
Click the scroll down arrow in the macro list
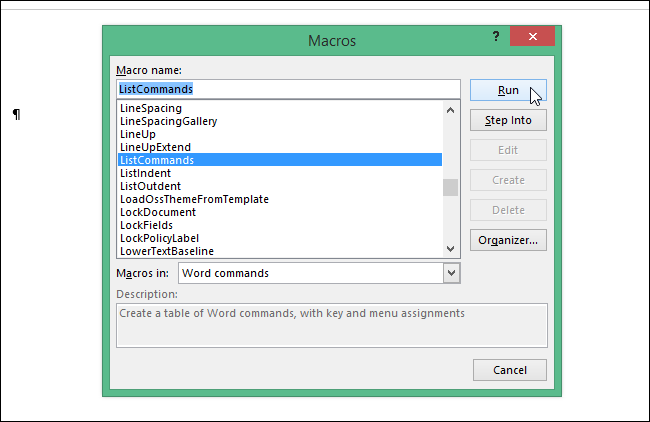(x=451, y=249)
